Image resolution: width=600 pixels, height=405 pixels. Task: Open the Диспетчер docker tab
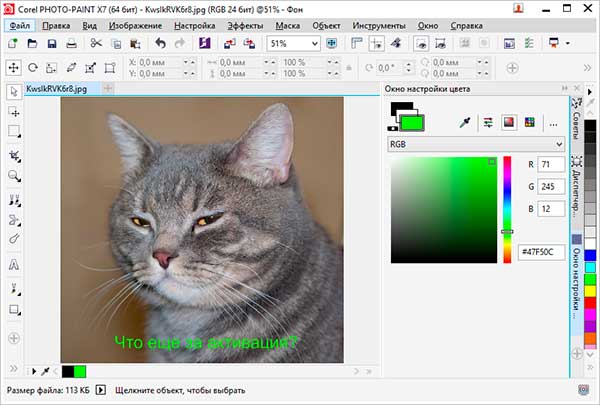(x=576, y=190)
